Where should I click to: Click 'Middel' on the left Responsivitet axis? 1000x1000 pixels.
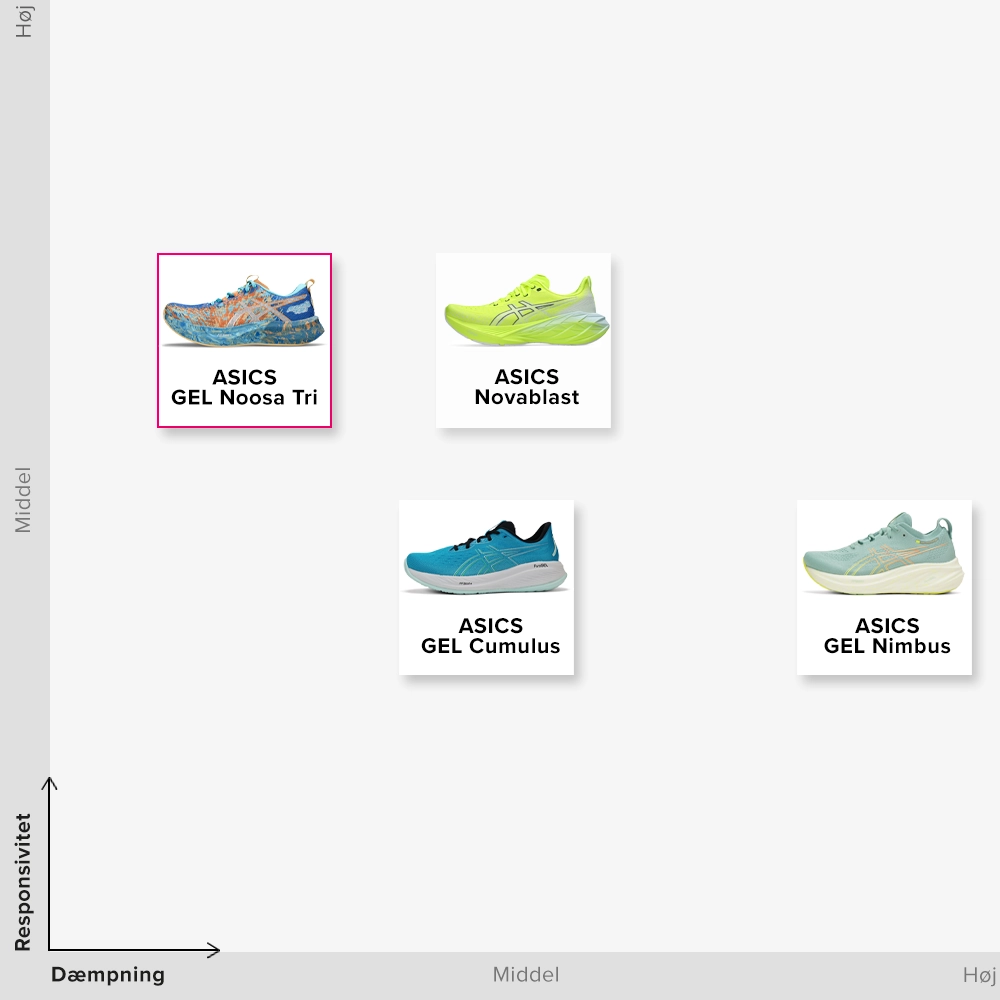[23, 500]
